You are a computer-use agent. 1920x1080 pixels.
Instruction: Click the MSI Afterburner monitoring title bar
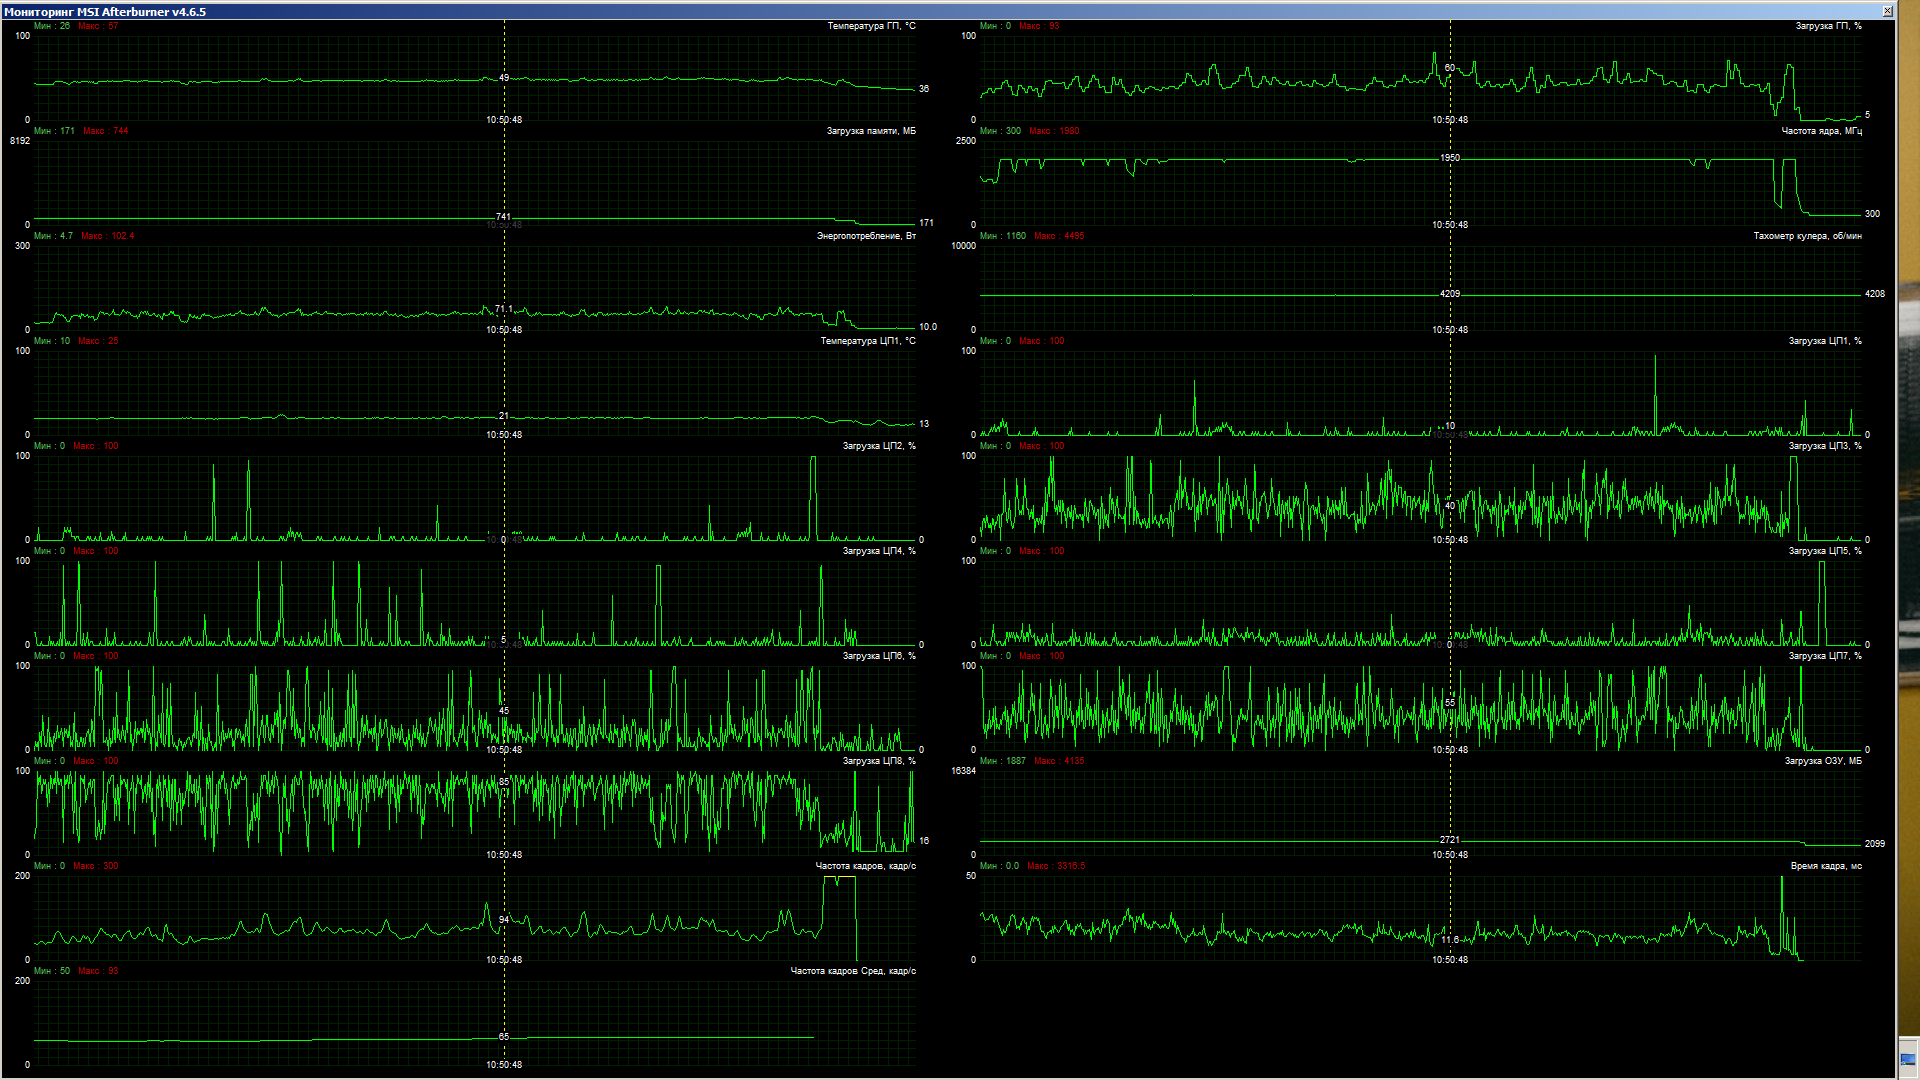tap(900, 11)
